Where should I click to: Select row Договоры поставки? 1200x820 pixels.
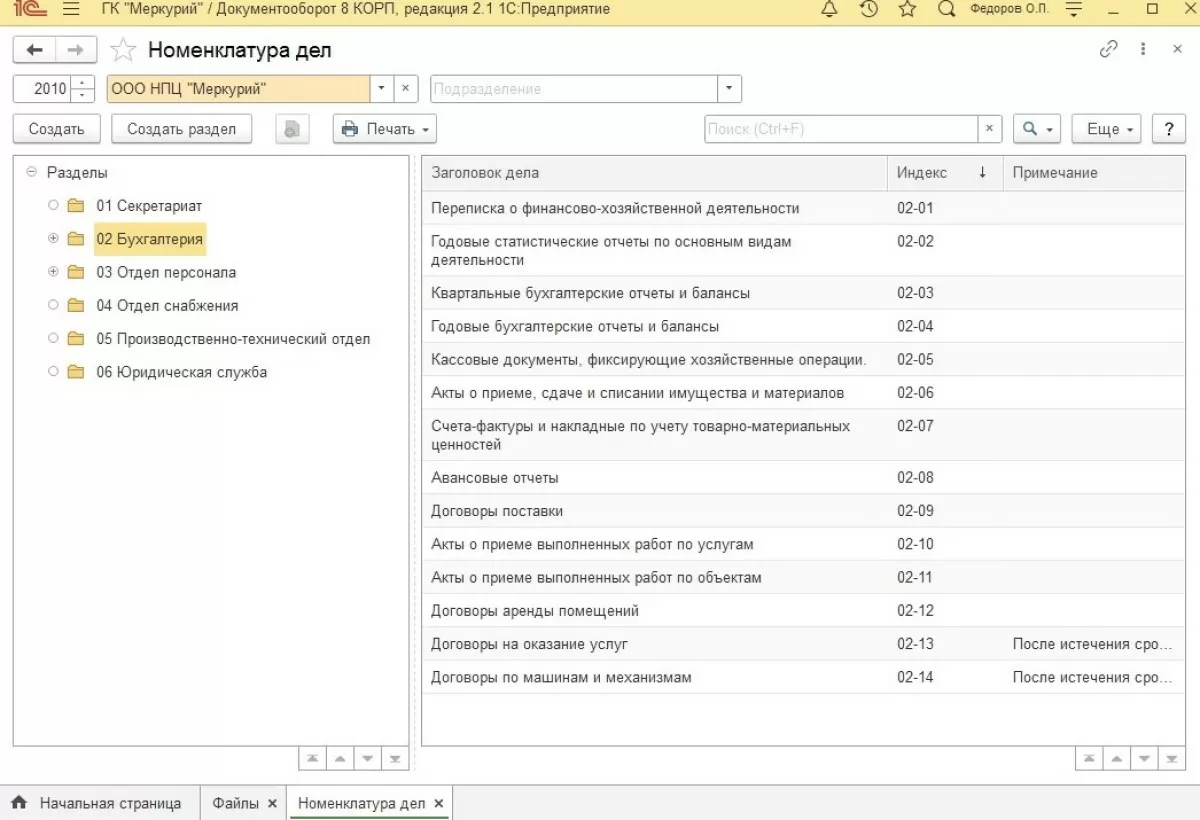tap(804, 511)
